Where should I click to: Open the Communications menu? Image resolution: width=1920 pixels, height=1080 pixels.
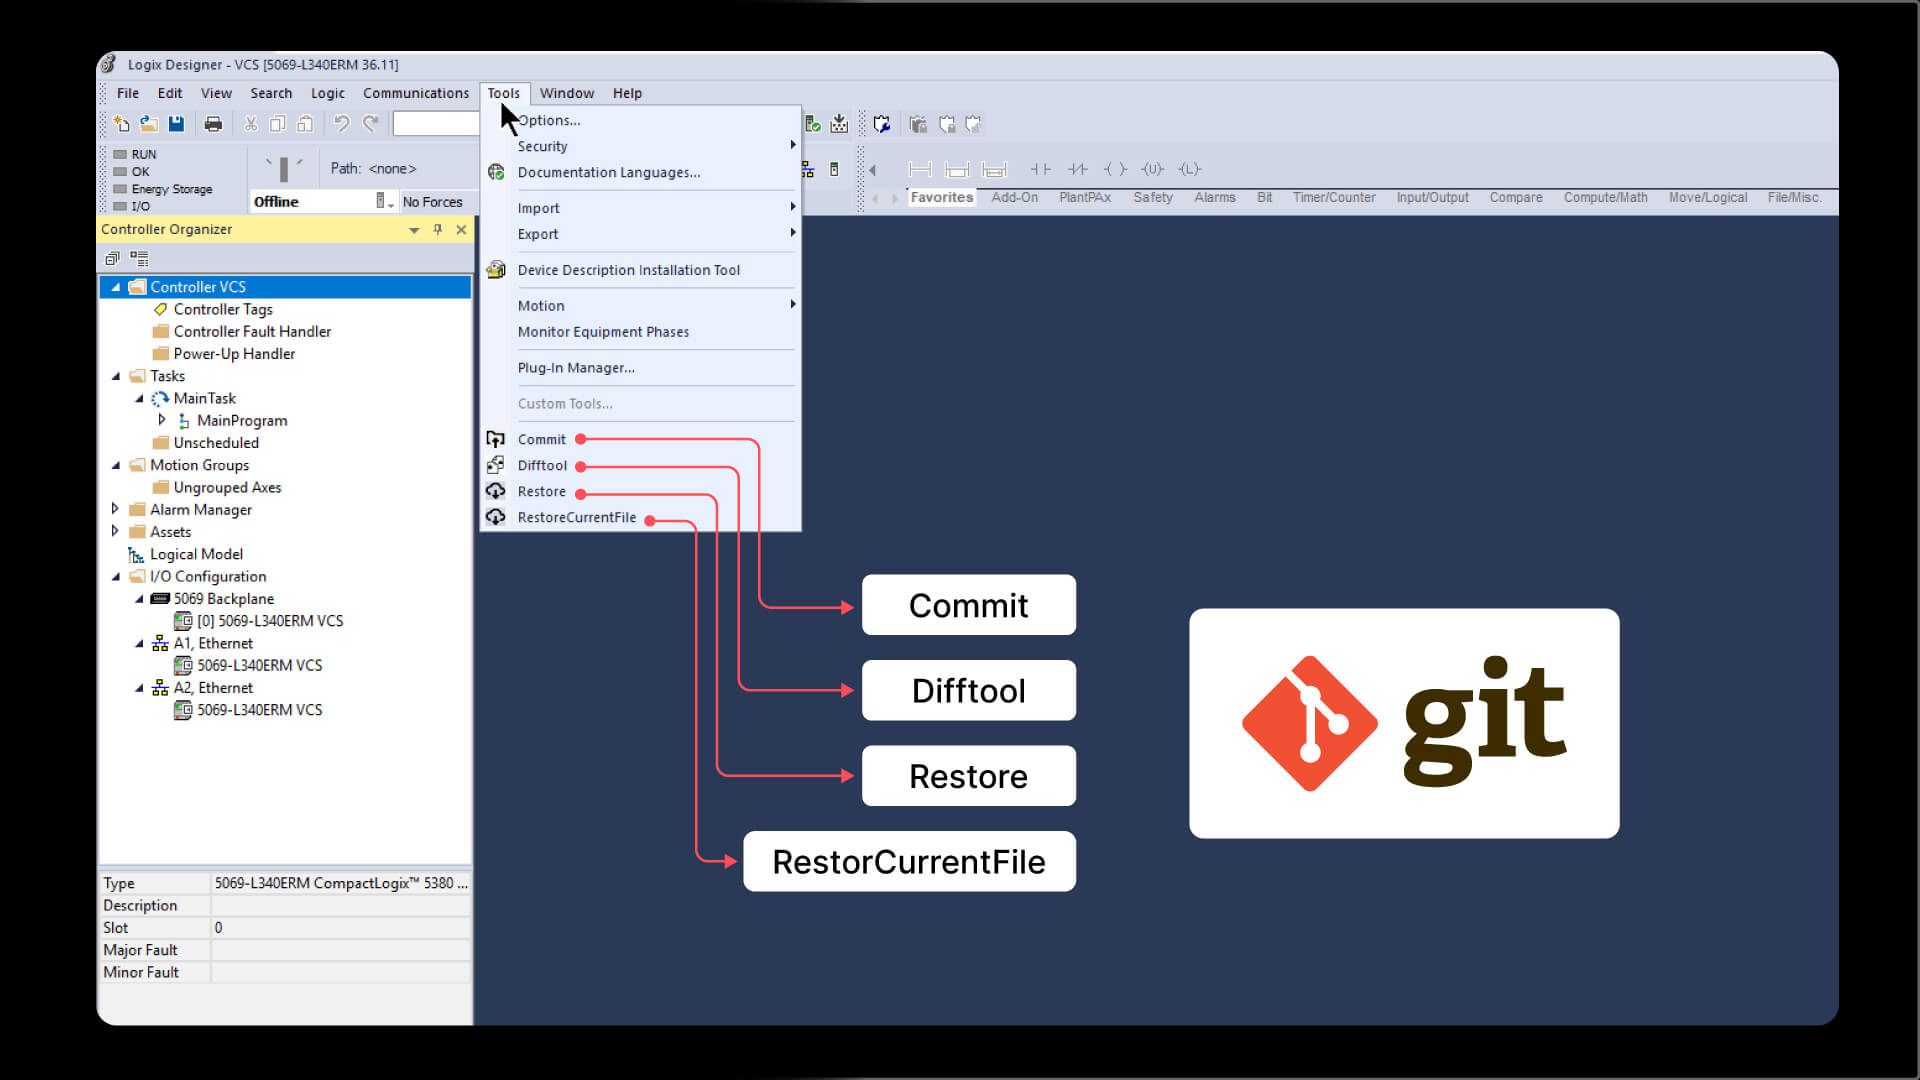(416, 93)
